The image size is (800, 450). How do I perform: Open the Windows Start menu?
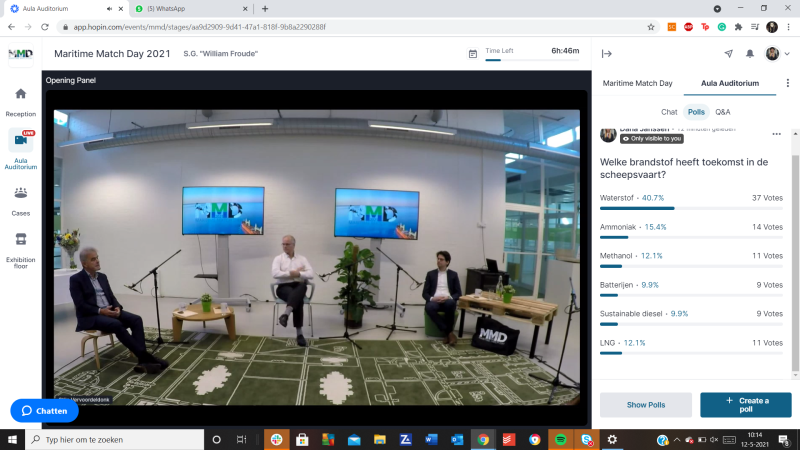coord(12,439)
